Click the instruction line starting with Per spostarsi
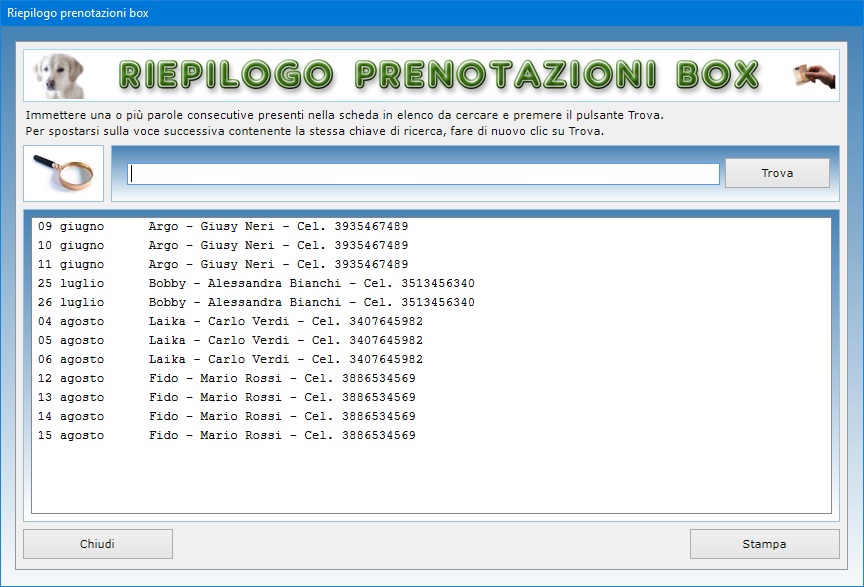 tap(315, 131)
